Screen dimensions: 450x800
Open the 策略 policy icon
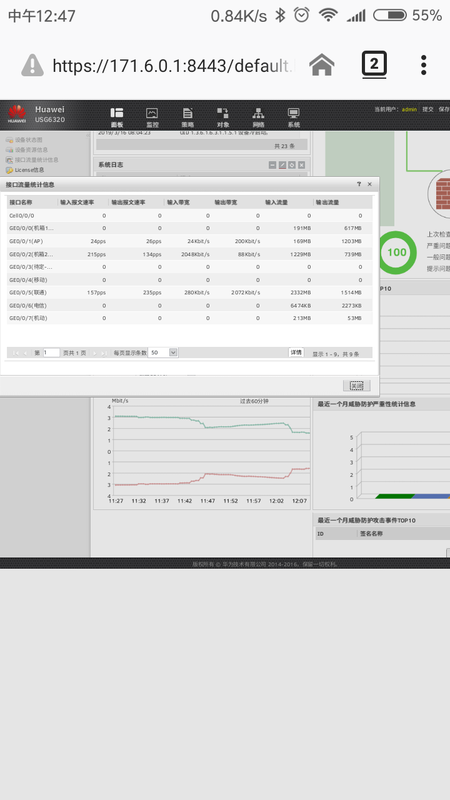click(x=187, y=117)
